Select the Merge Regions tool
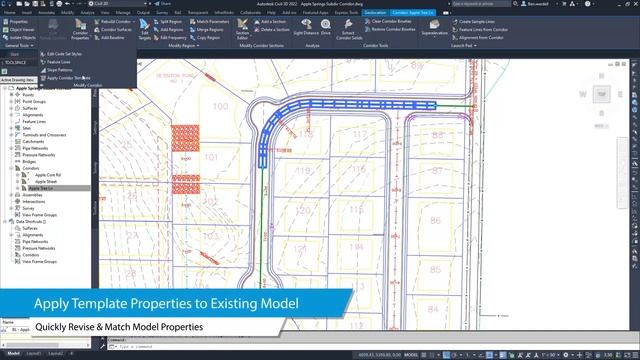The width and height of the screenshot is (640, 360). [x=207, y=30]
